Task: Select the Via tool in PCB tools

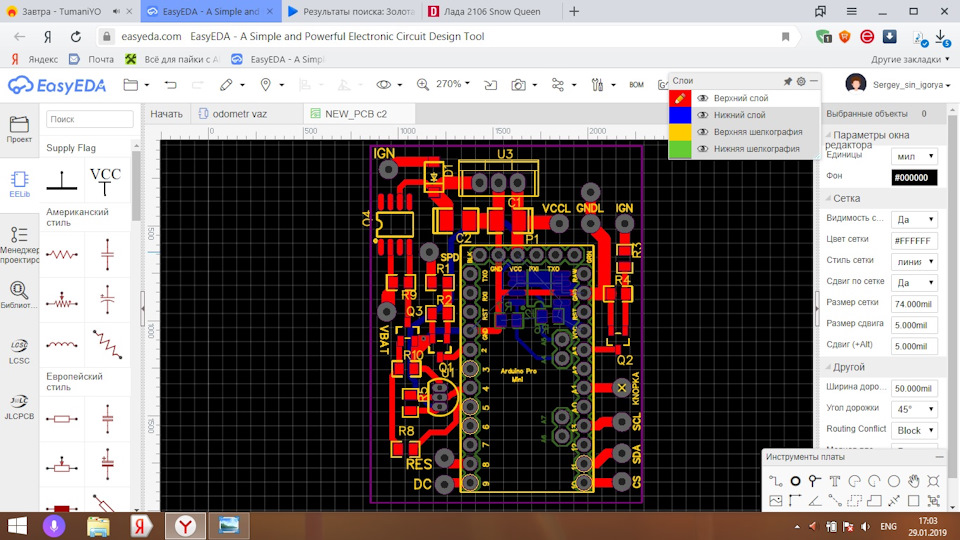Action: (x=814, y=481)
